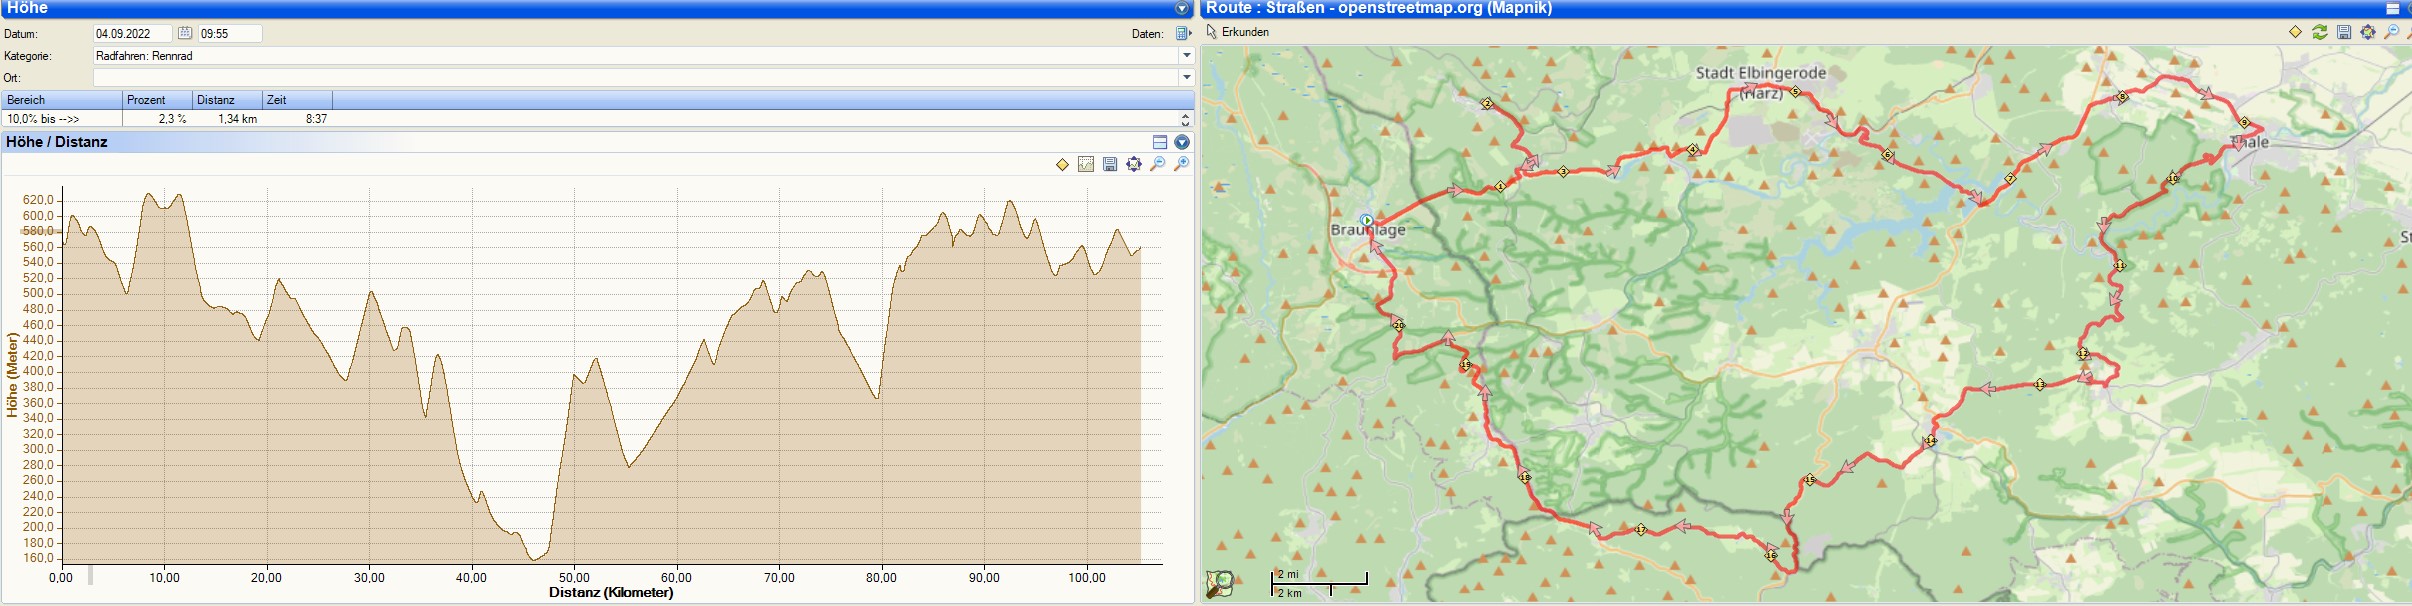Open the Höhe panel header menu
This screenshot has width=2412, height=606.
point(1182,8)
